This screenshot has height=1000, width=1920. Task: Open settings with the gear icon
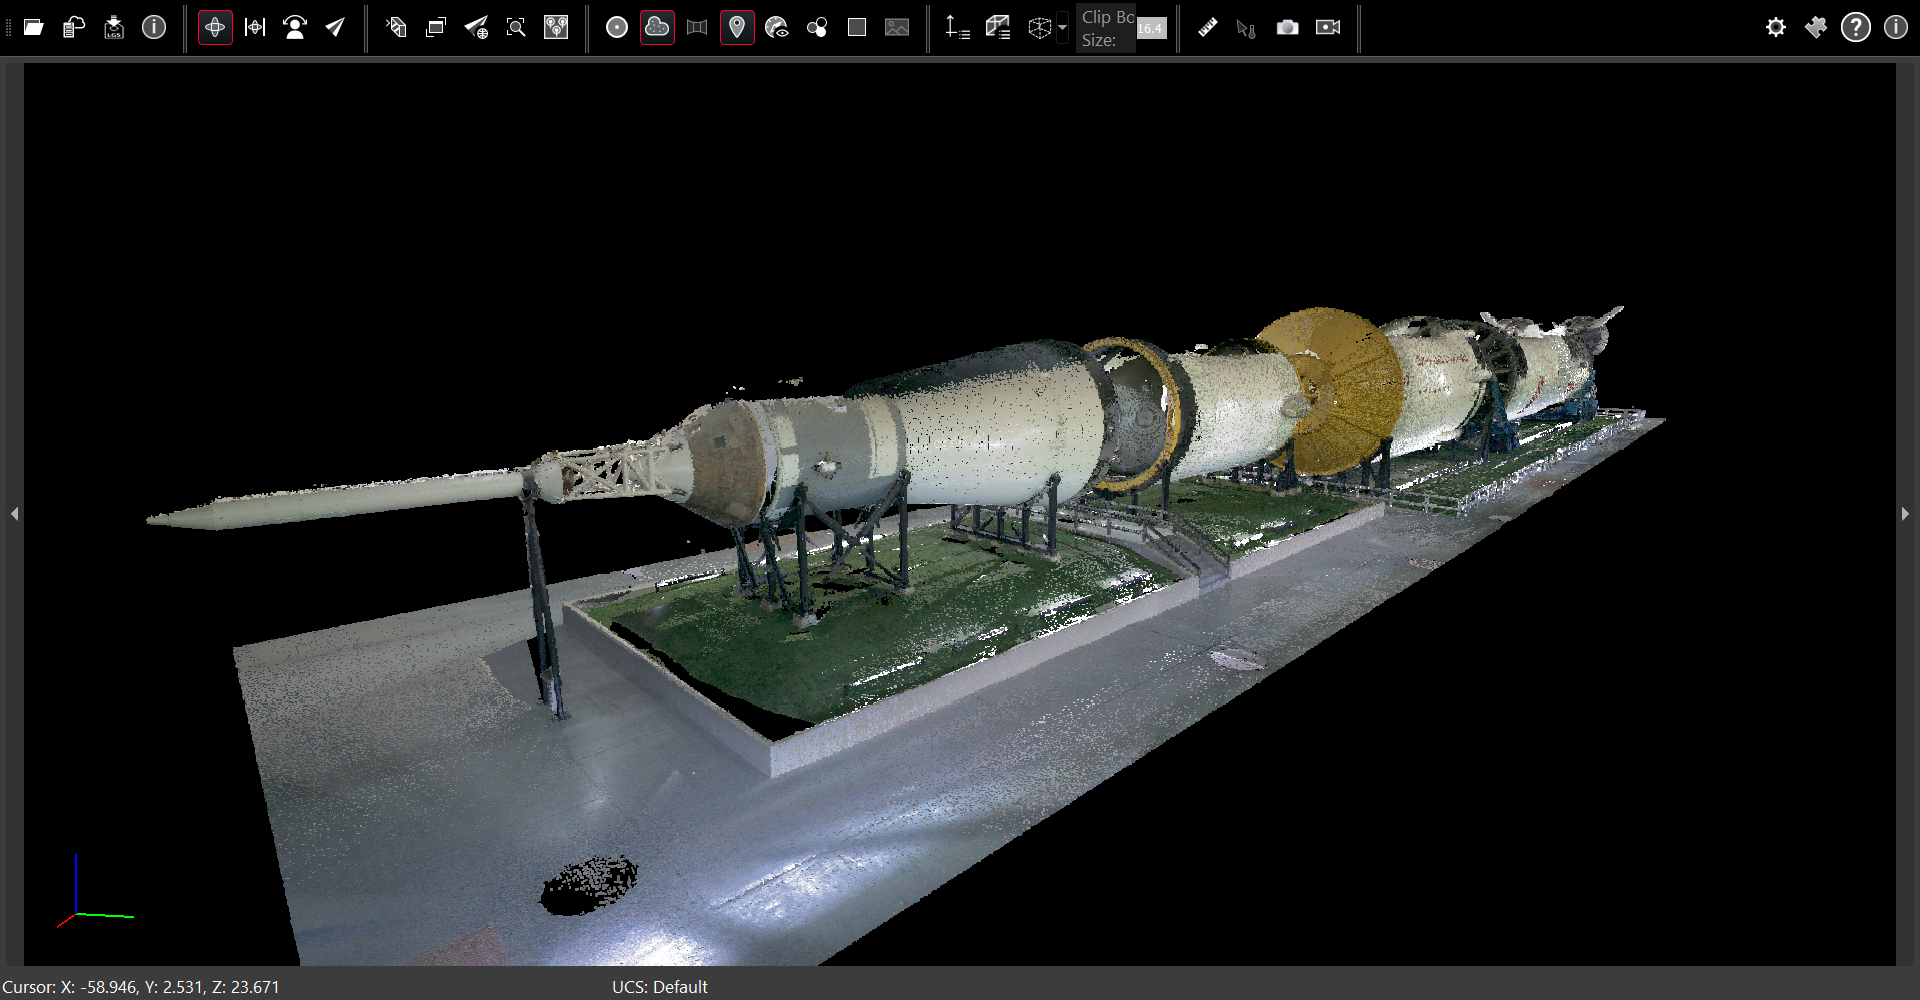[x=1776, y=27]
